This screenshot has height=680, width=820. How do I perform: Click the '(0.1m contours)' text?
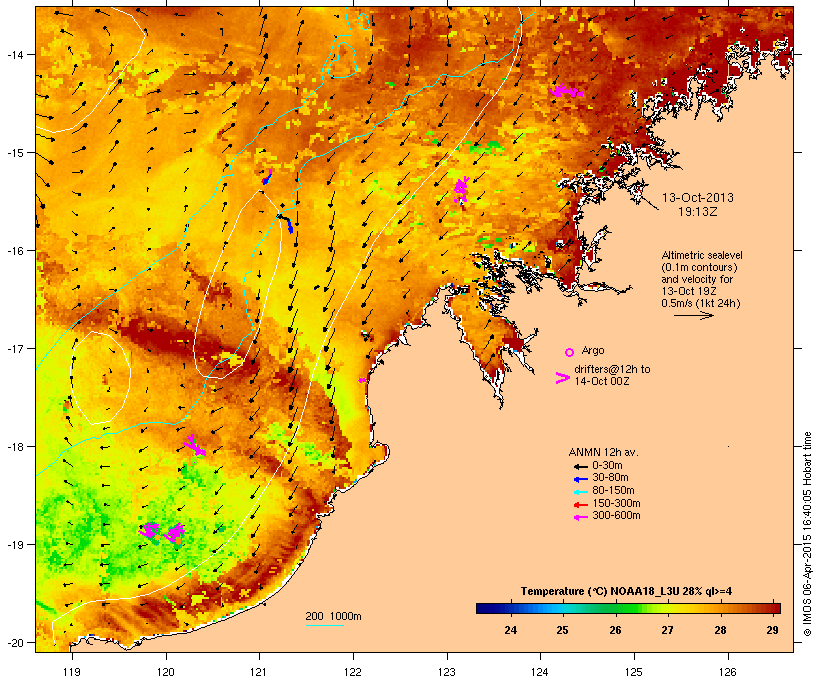pyautogui.click(x=699, y=267)
